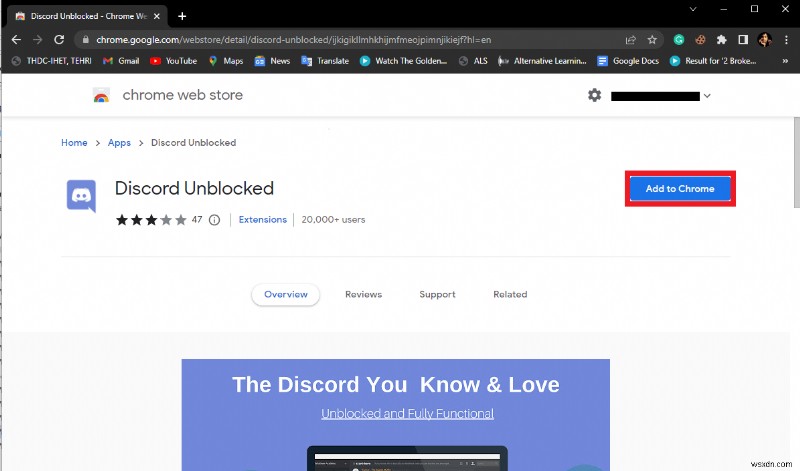The width and height of the screenshot is (800, 471).
Task: Click the star rating row
Action: coord(151,220)
